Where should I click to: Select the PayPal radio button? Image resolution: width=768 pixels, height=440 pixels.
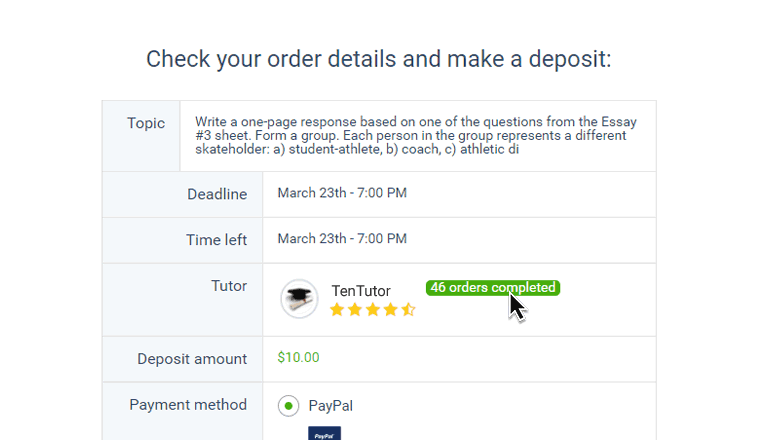[288, 406]
